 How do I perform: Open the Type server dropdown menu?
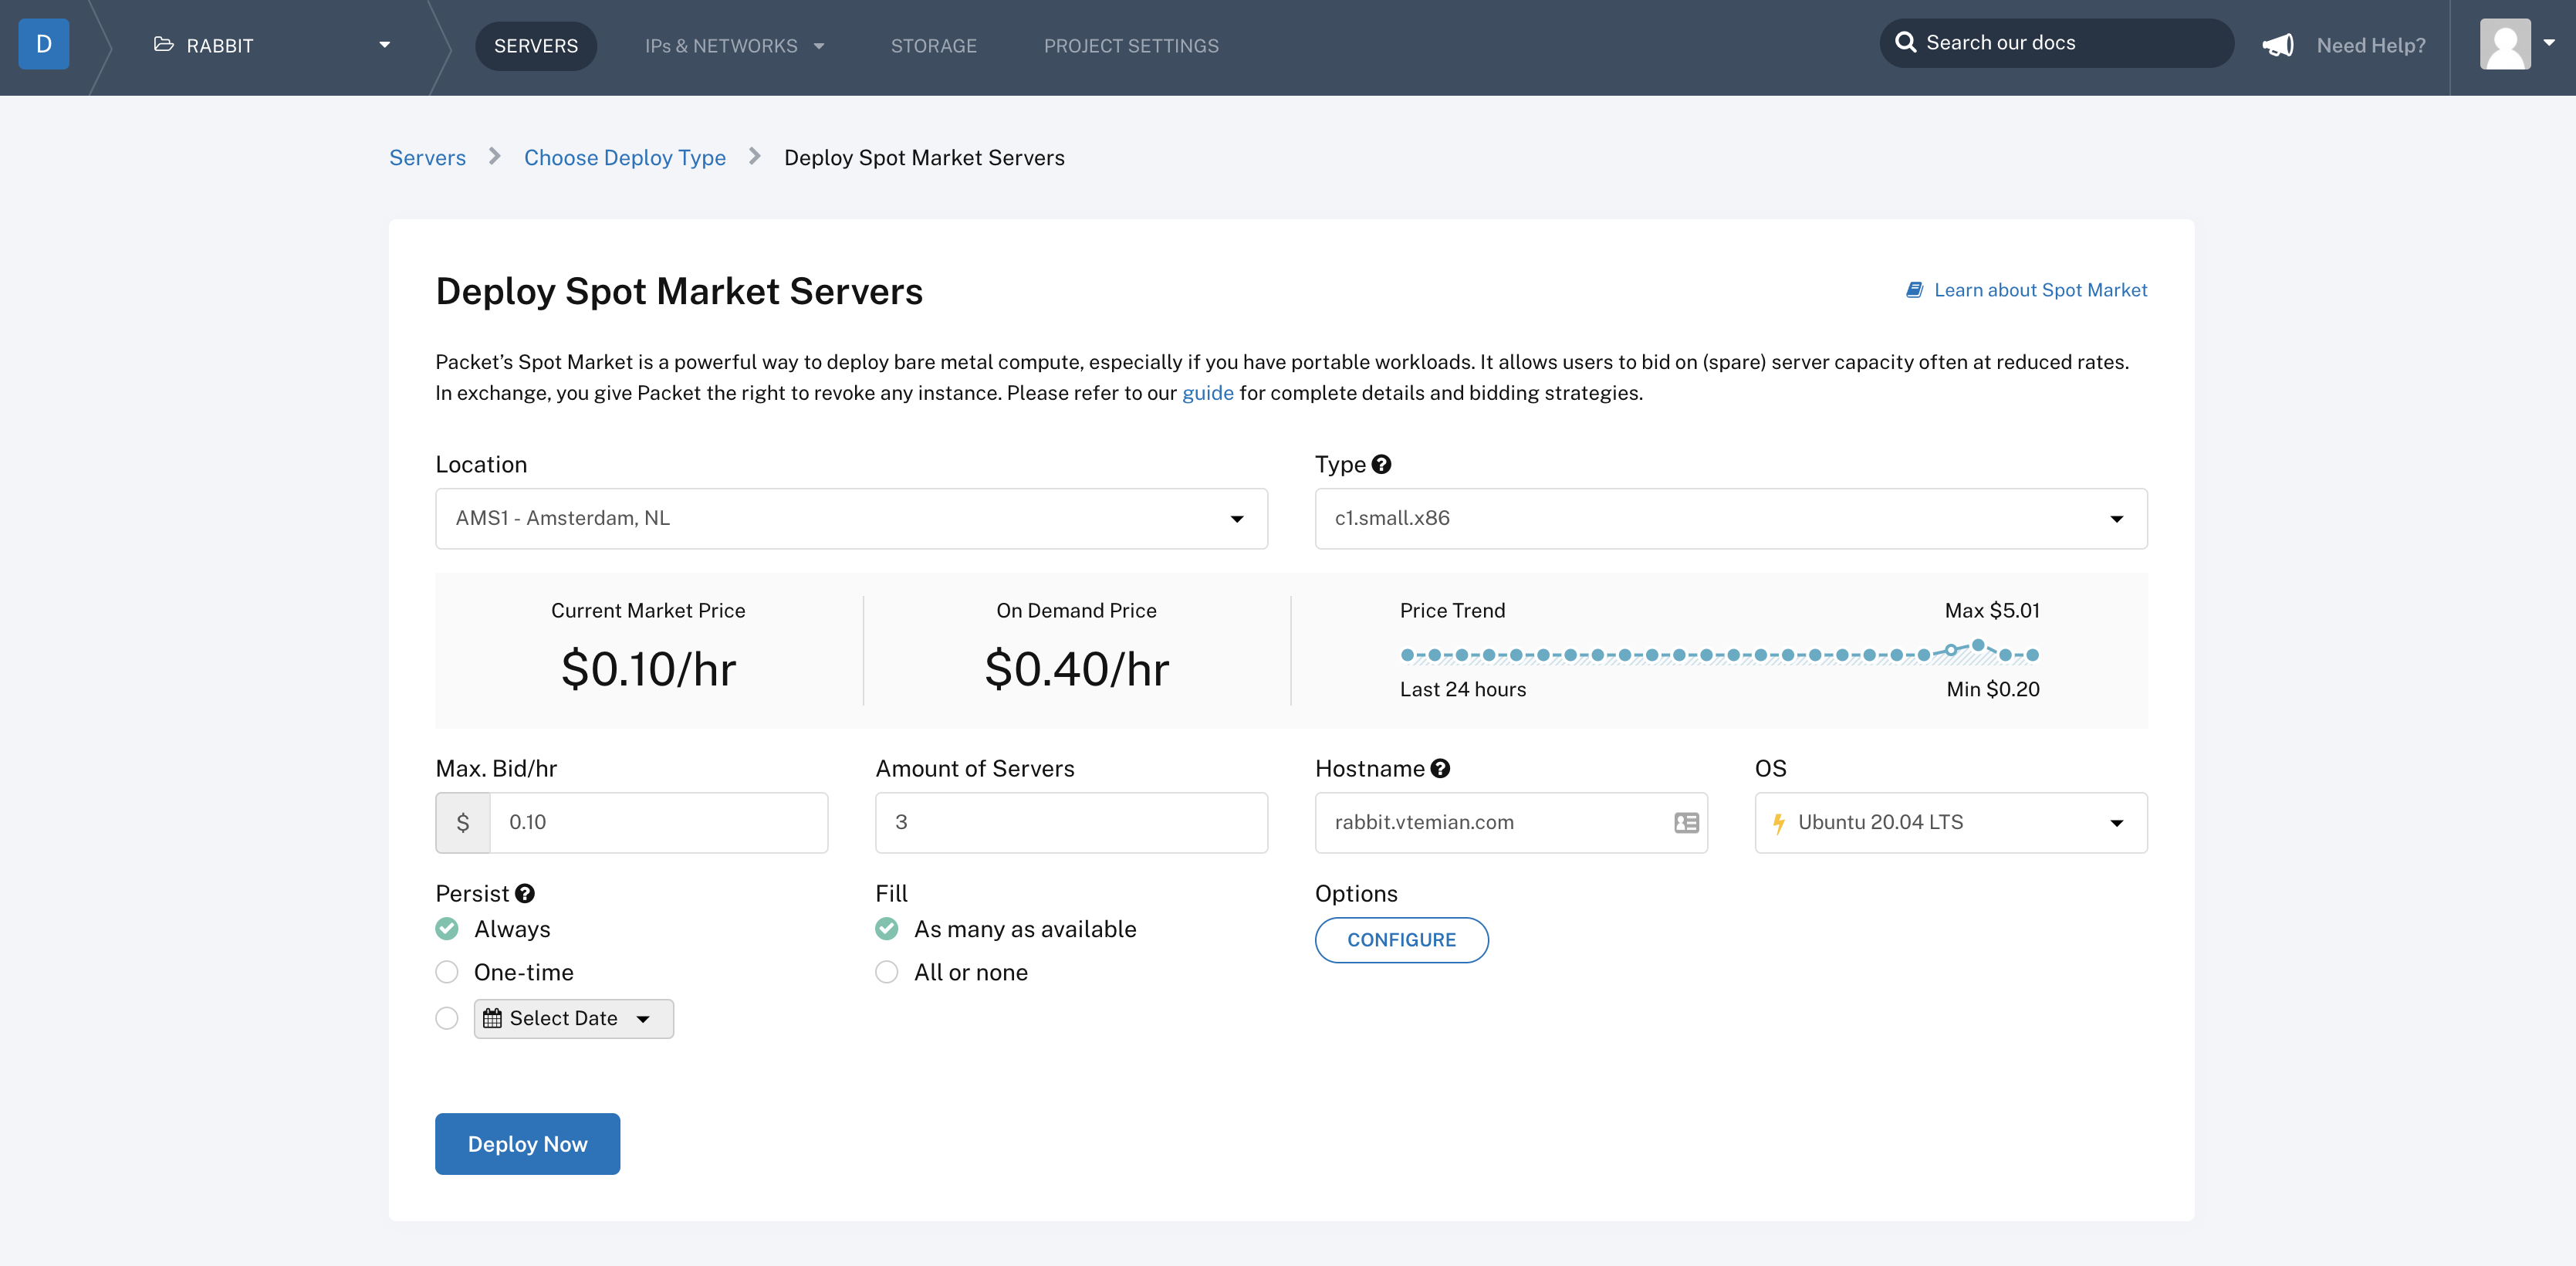point(1732,518)
